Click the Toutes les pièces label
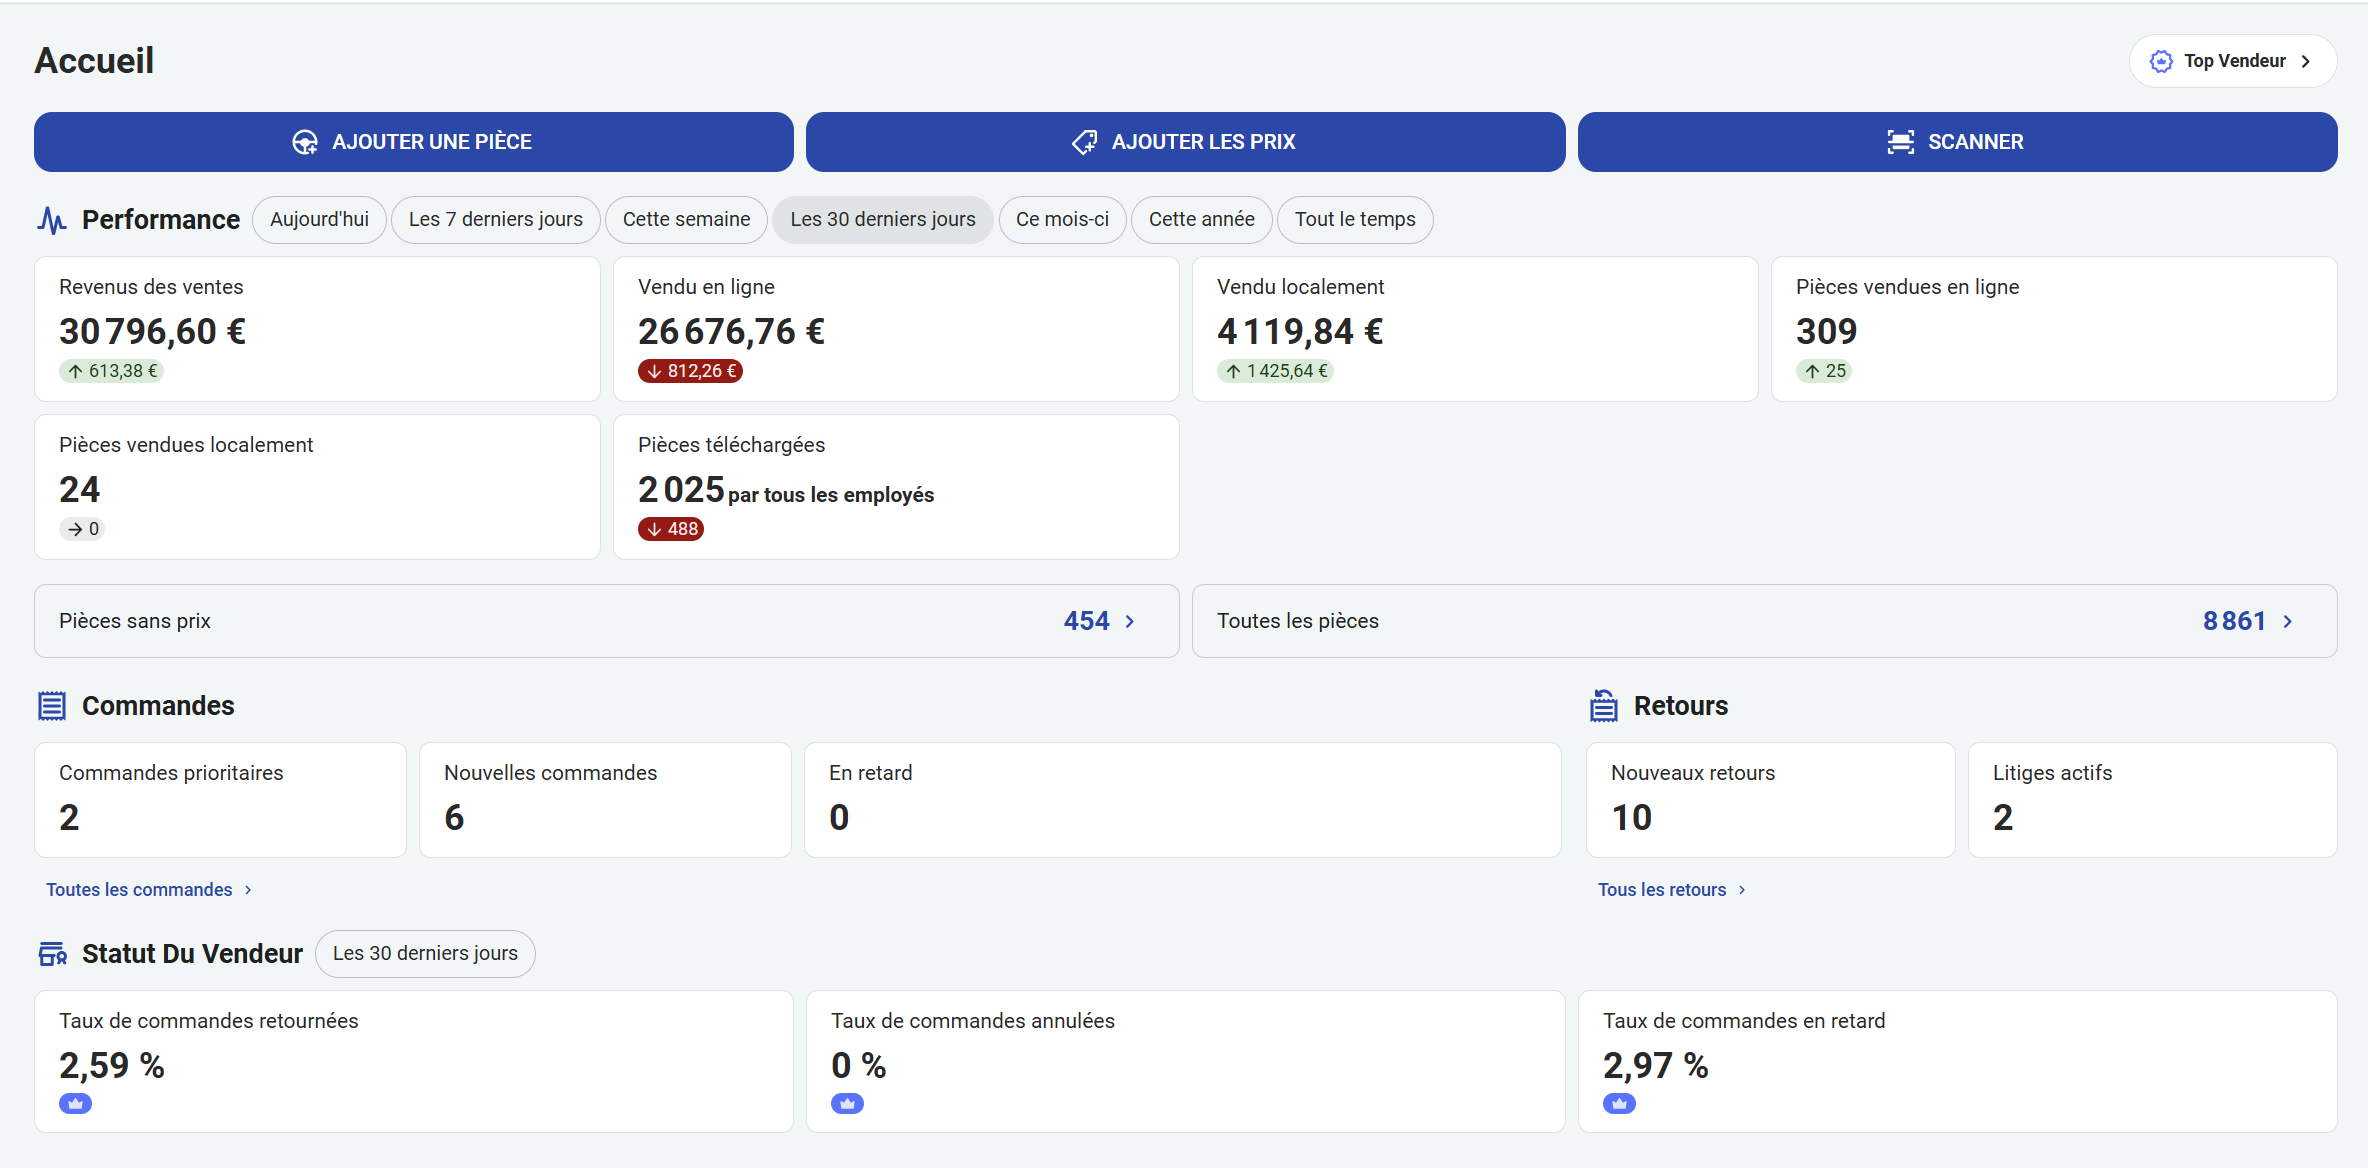Viewport: 2368px width, 1168px height. click(1298, 621)
